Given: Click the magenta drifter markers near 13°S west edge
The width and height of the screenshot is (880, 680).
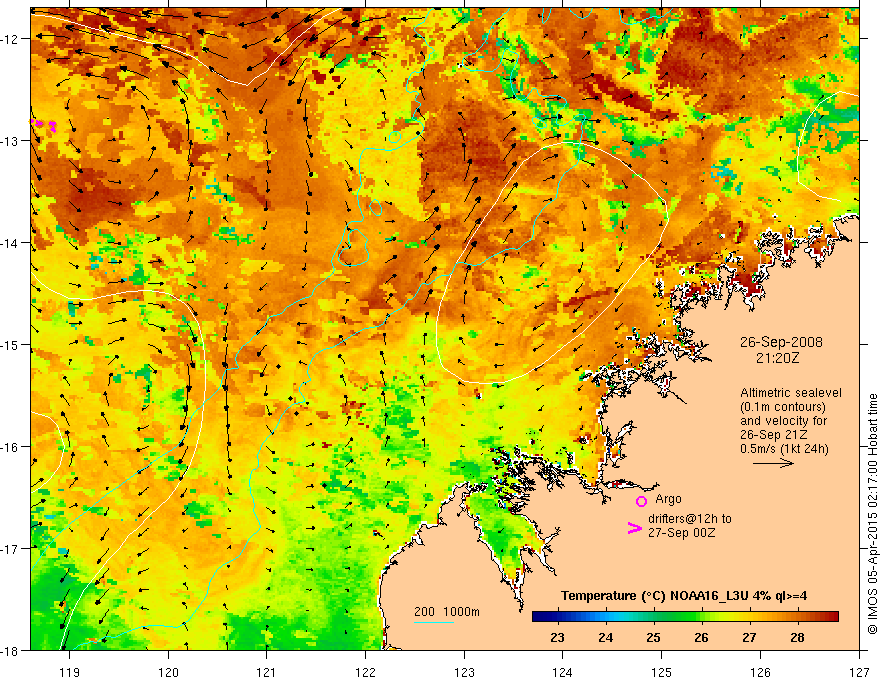Looking at the screenshot, I should pos(44,125).
